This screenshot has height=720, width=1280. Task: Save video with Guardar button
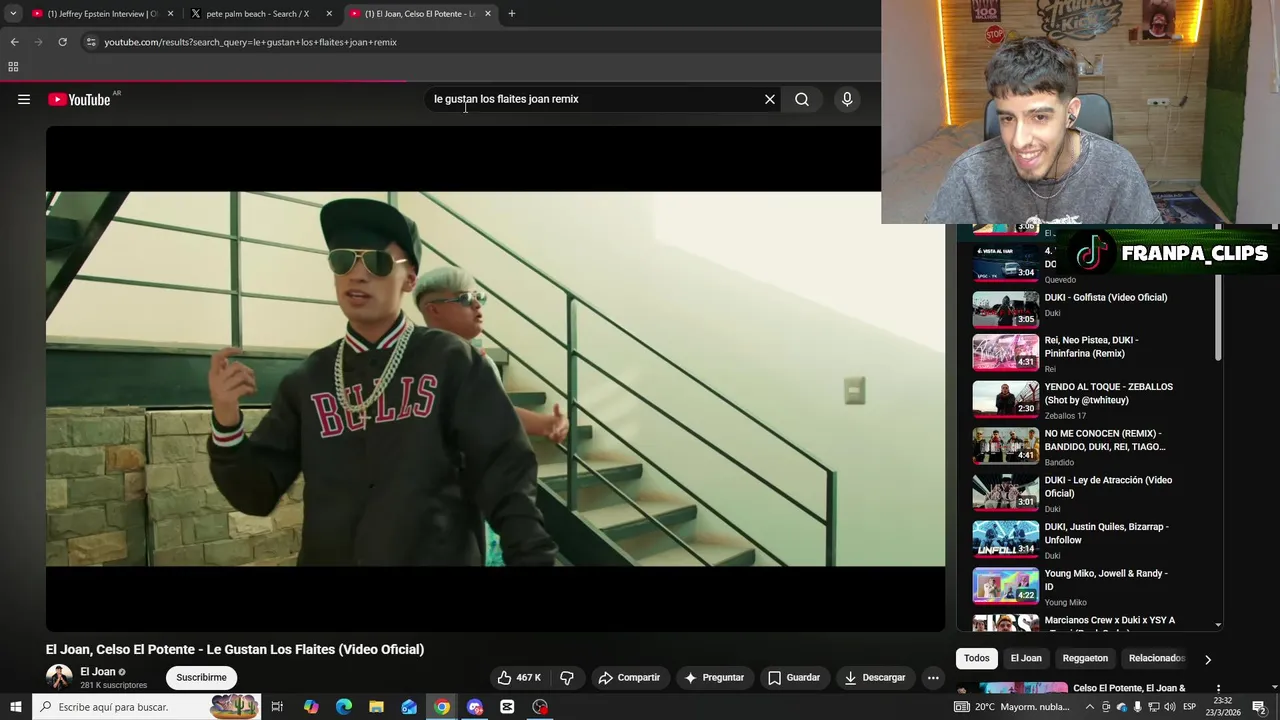(794, 677)
